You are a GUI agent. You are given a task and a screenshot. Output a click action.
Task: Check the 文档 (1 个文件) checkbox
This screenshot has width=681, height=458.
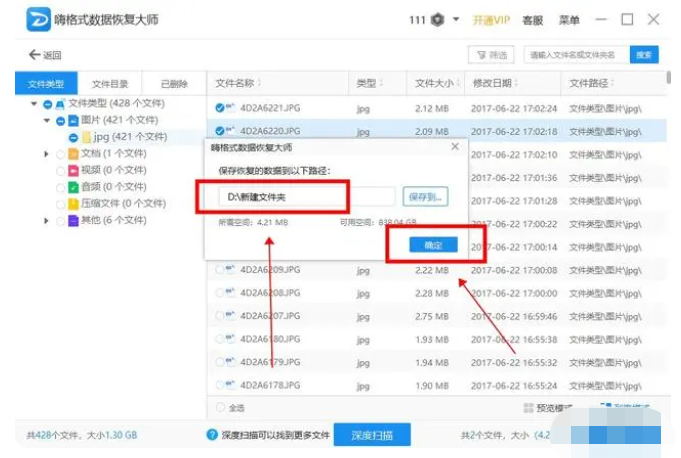(61, 154)
